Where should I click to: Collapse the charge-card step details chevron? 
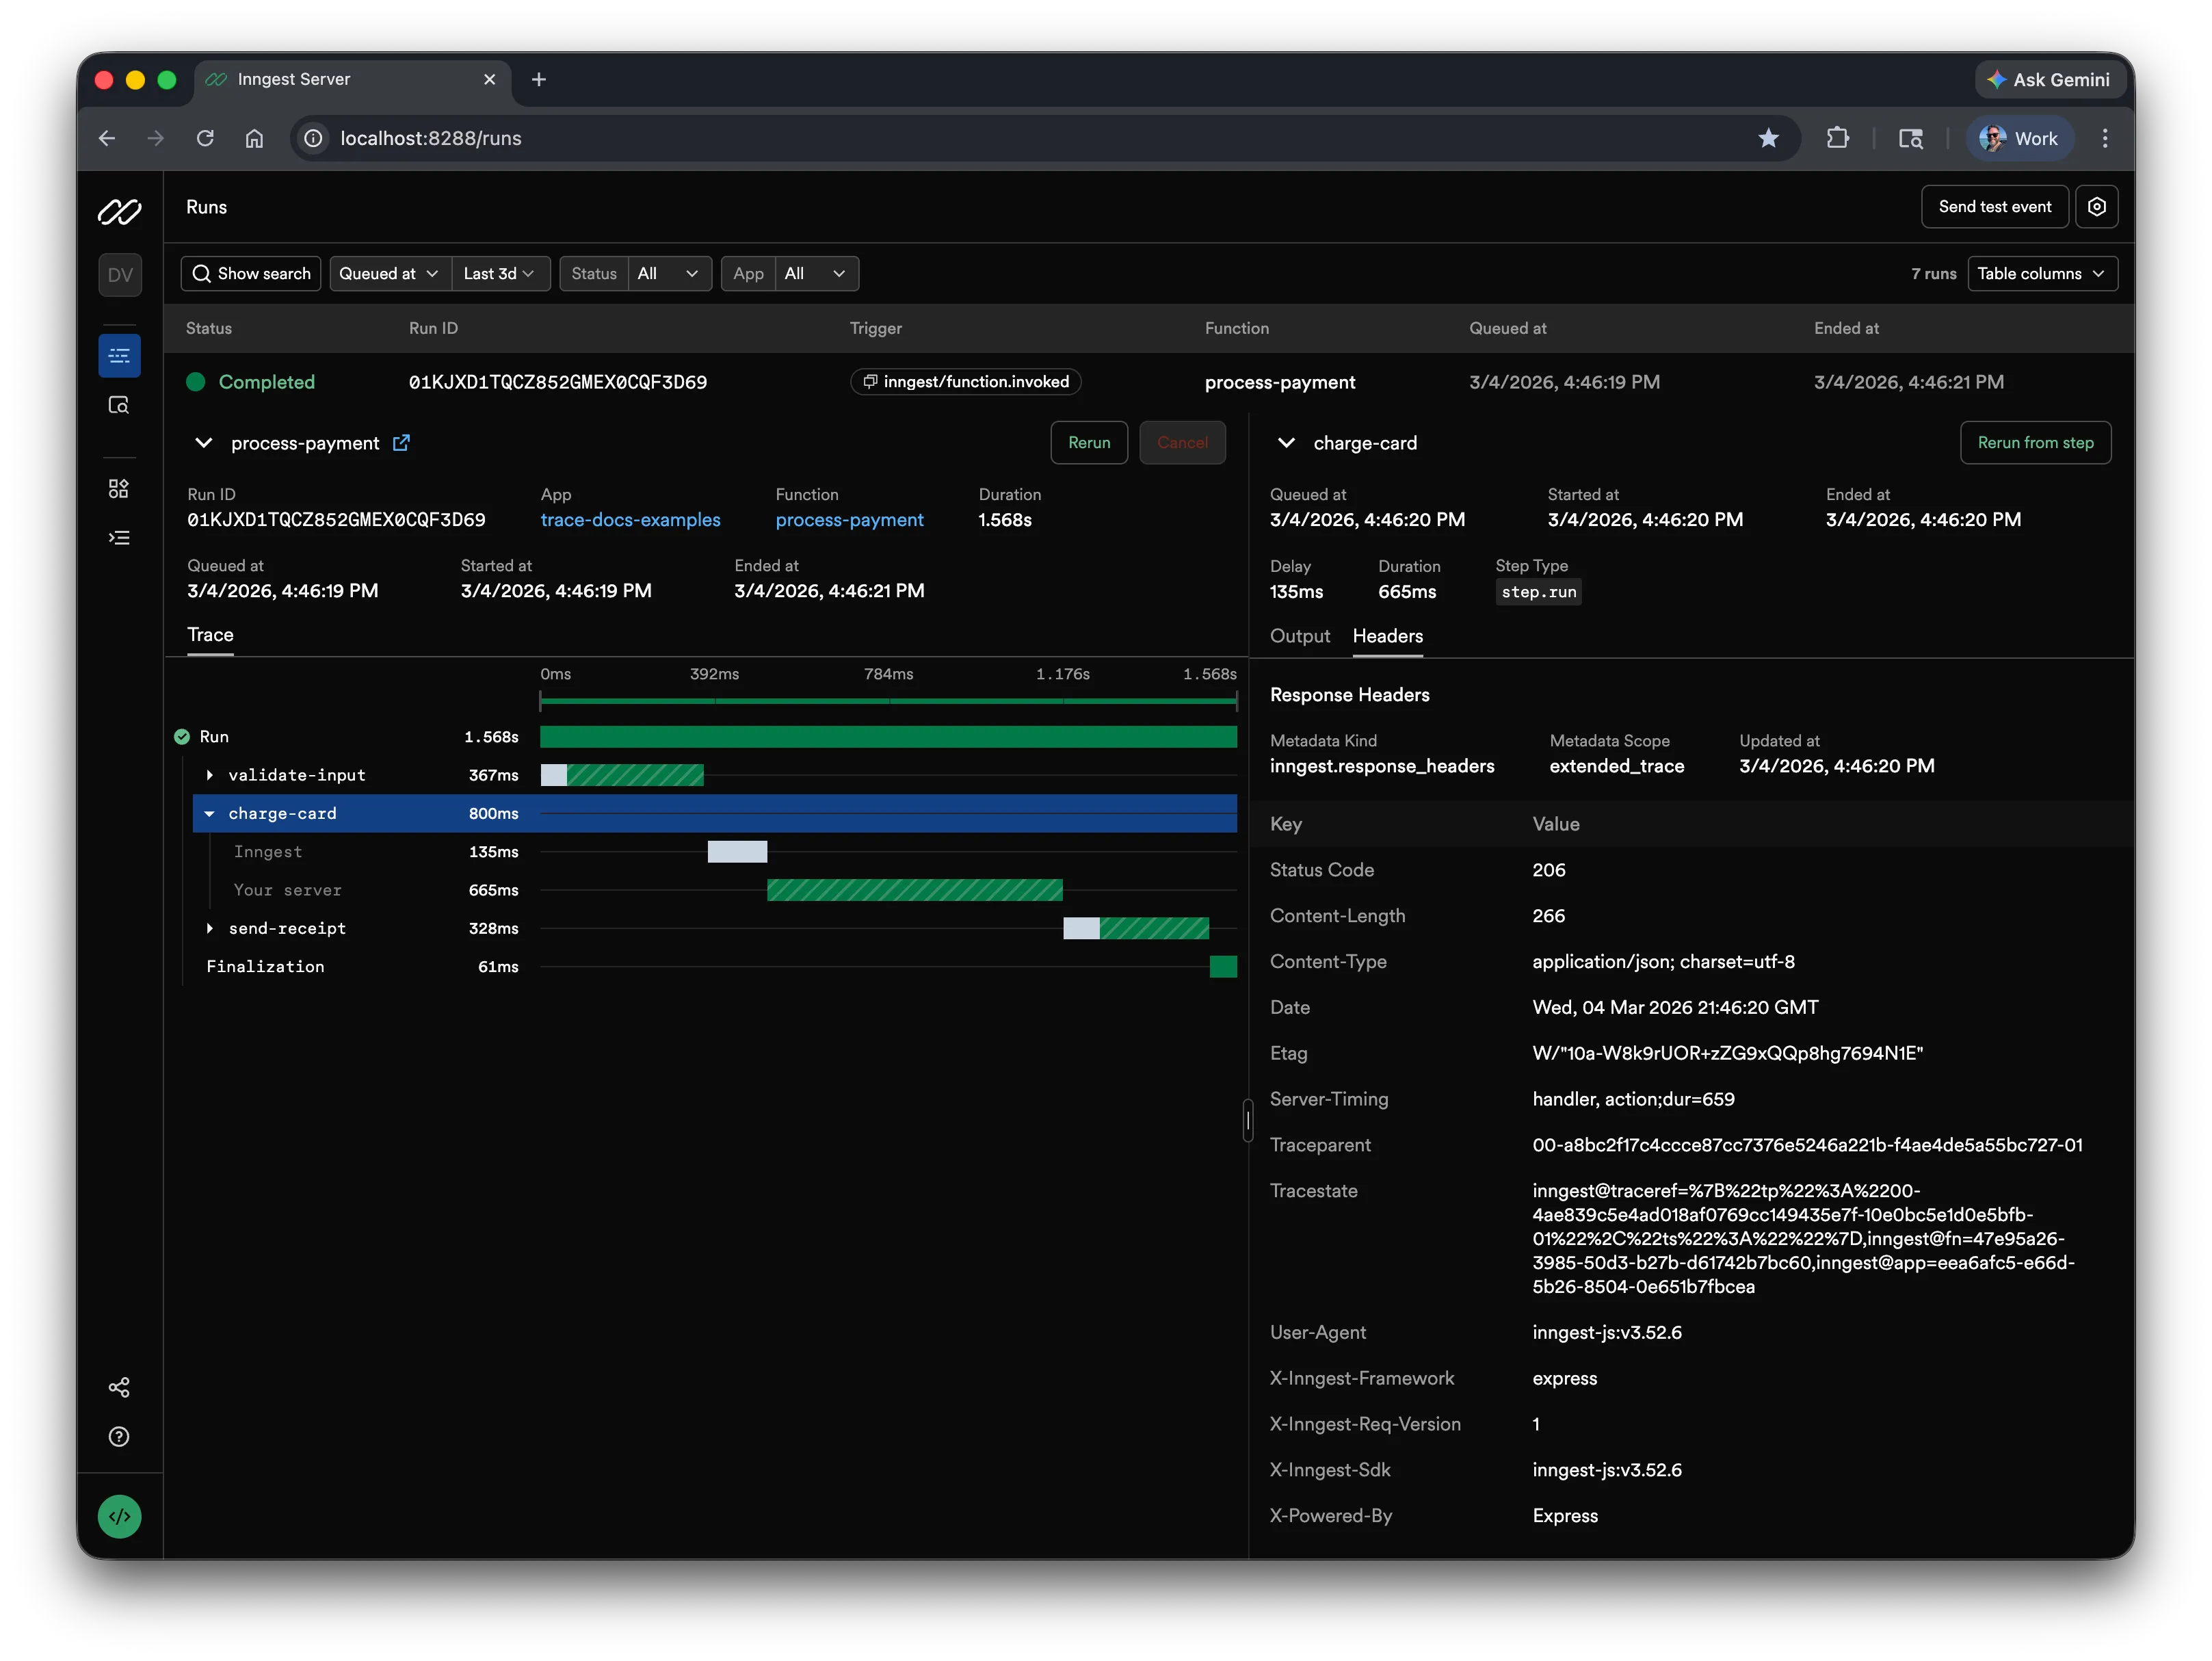[x=1286, y=443]
